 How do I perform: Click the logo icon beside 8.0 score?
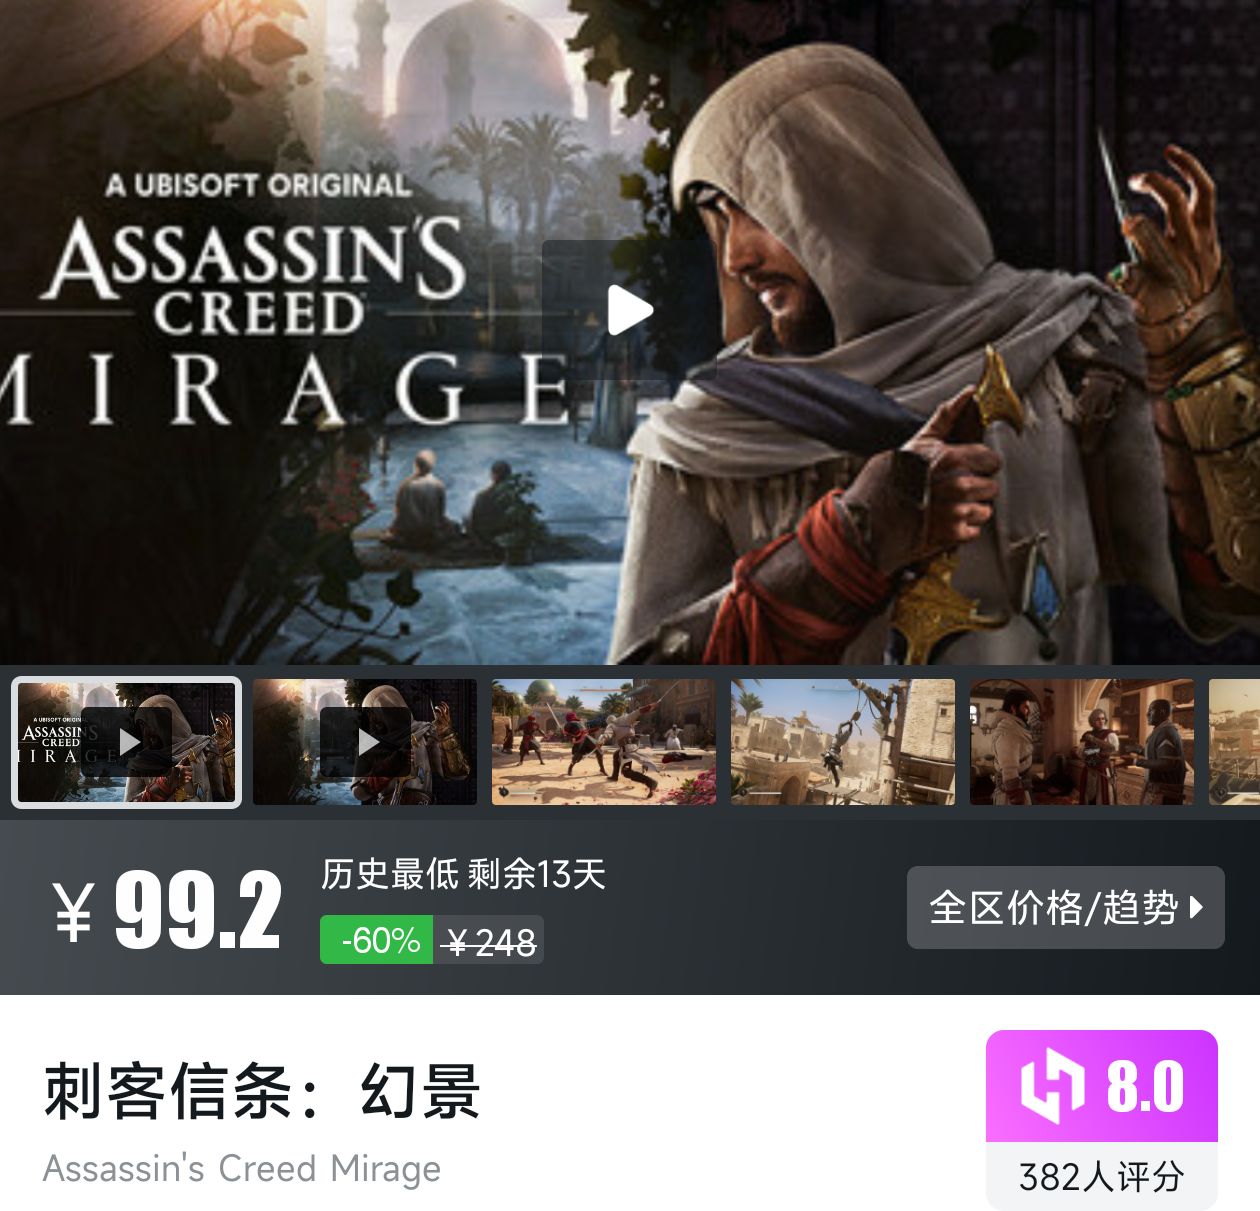[1052, 1086]
